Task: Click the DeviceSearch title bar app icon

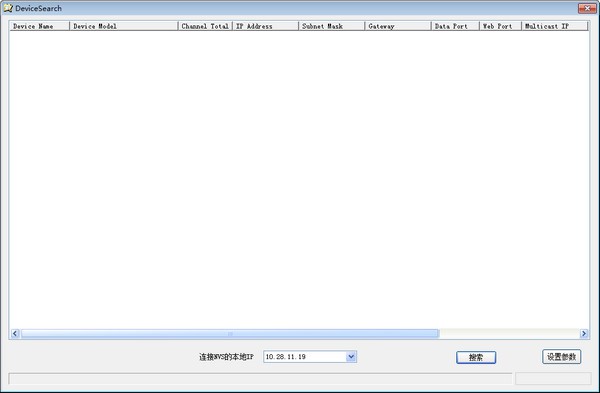Action: (8, 8)
